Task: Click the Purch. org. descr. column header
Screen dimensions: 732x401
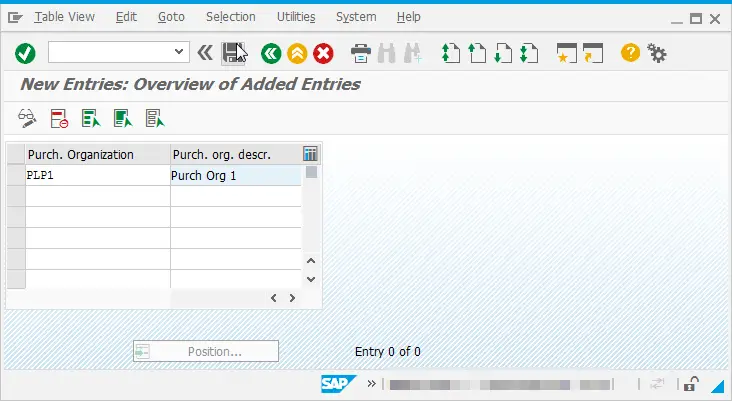Action: pos(236,154)
